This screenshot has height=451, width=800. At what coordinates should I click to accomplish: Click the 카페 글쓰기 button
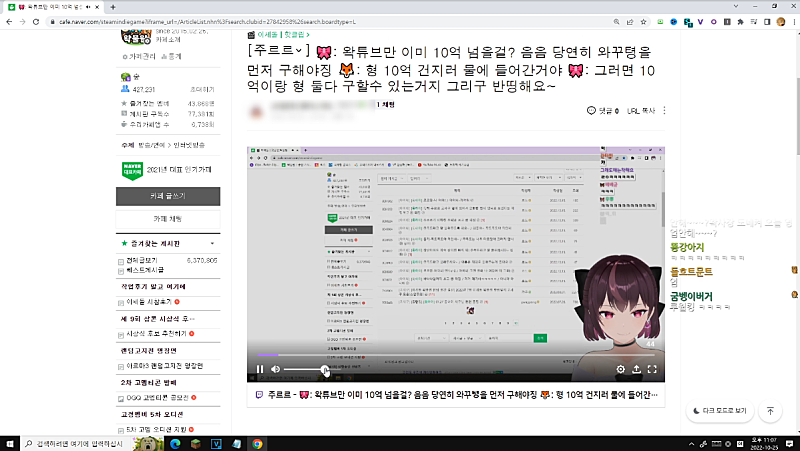(x=168, y=196)
